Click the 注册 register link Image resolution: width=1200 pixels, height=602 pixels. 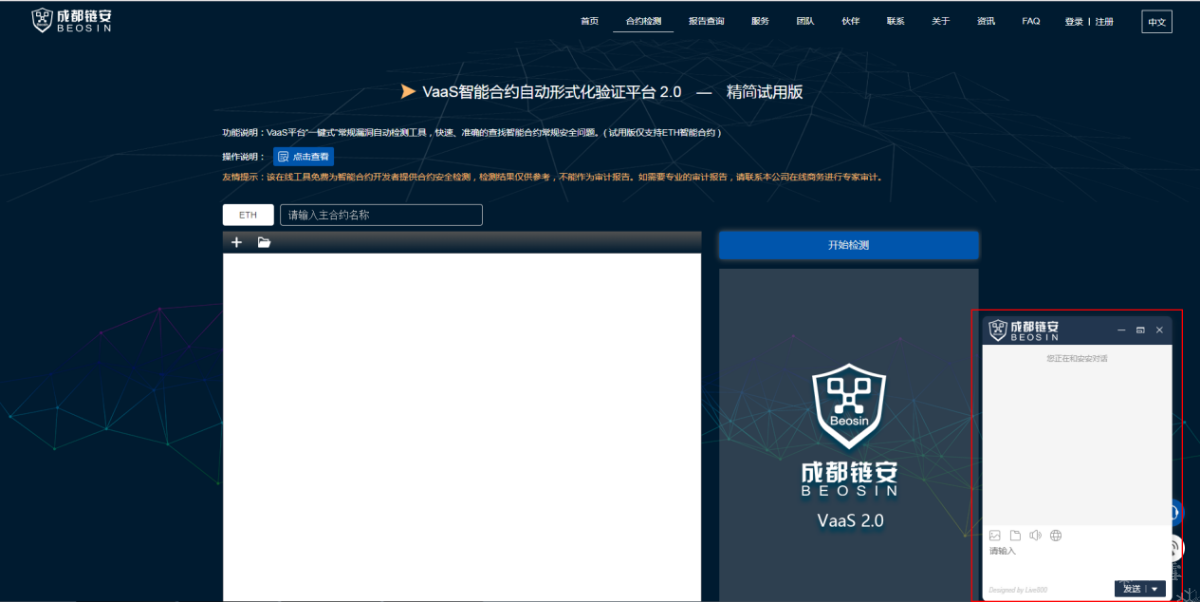(1104, 21)
